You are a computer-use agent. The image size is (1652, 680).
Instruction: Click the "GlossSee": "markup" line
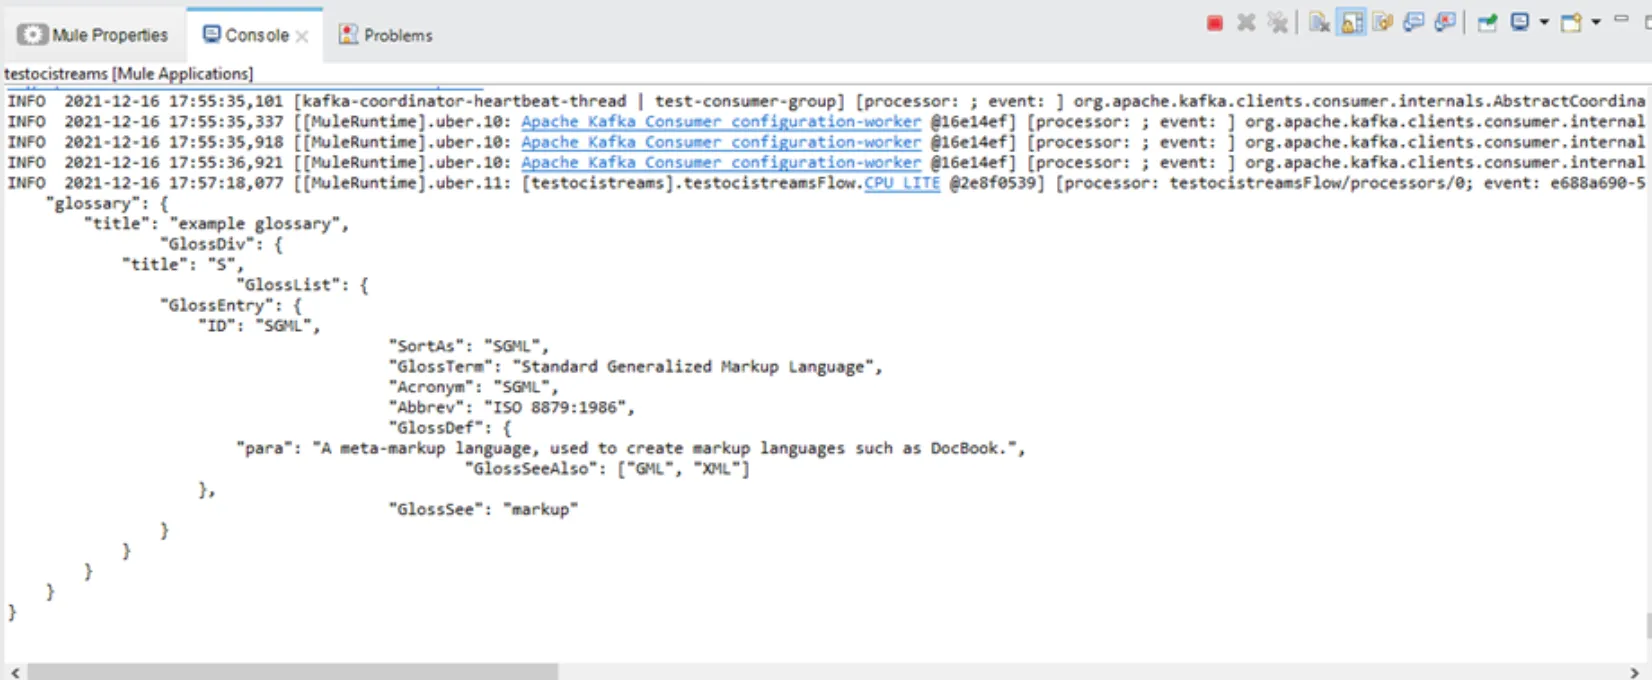pos(483,509)
